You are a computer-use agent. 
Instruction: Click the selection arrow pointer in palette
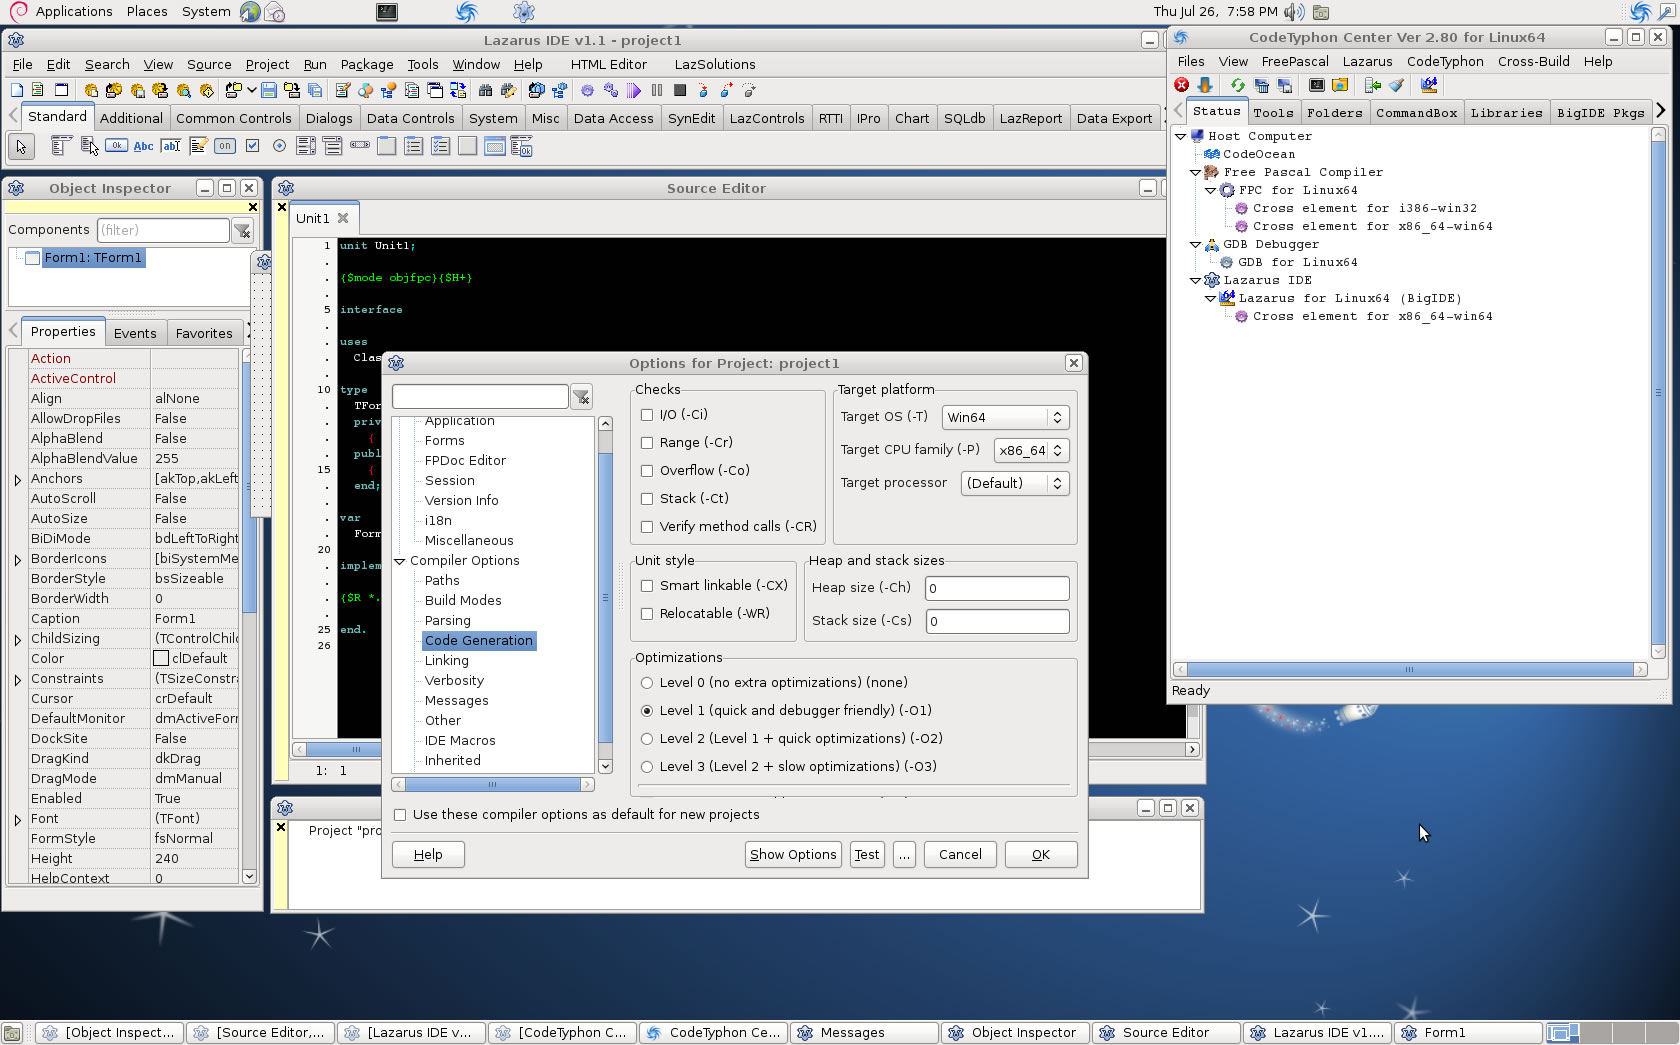[21, 147]
